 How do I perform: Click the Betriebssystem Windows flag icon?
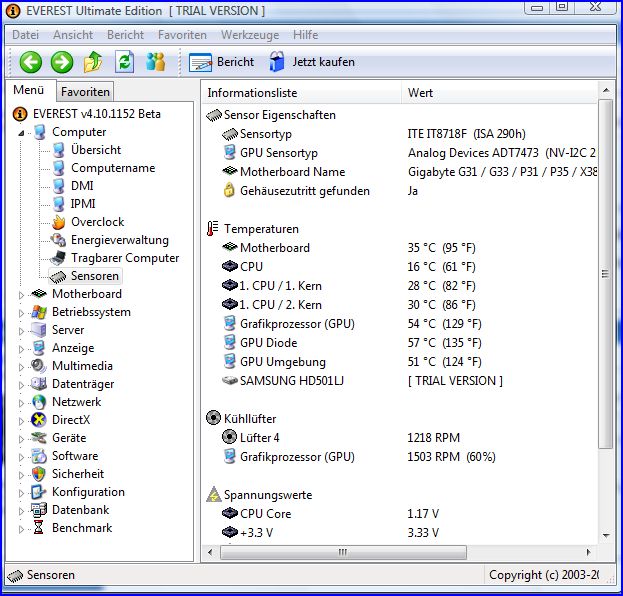point(39,312)
